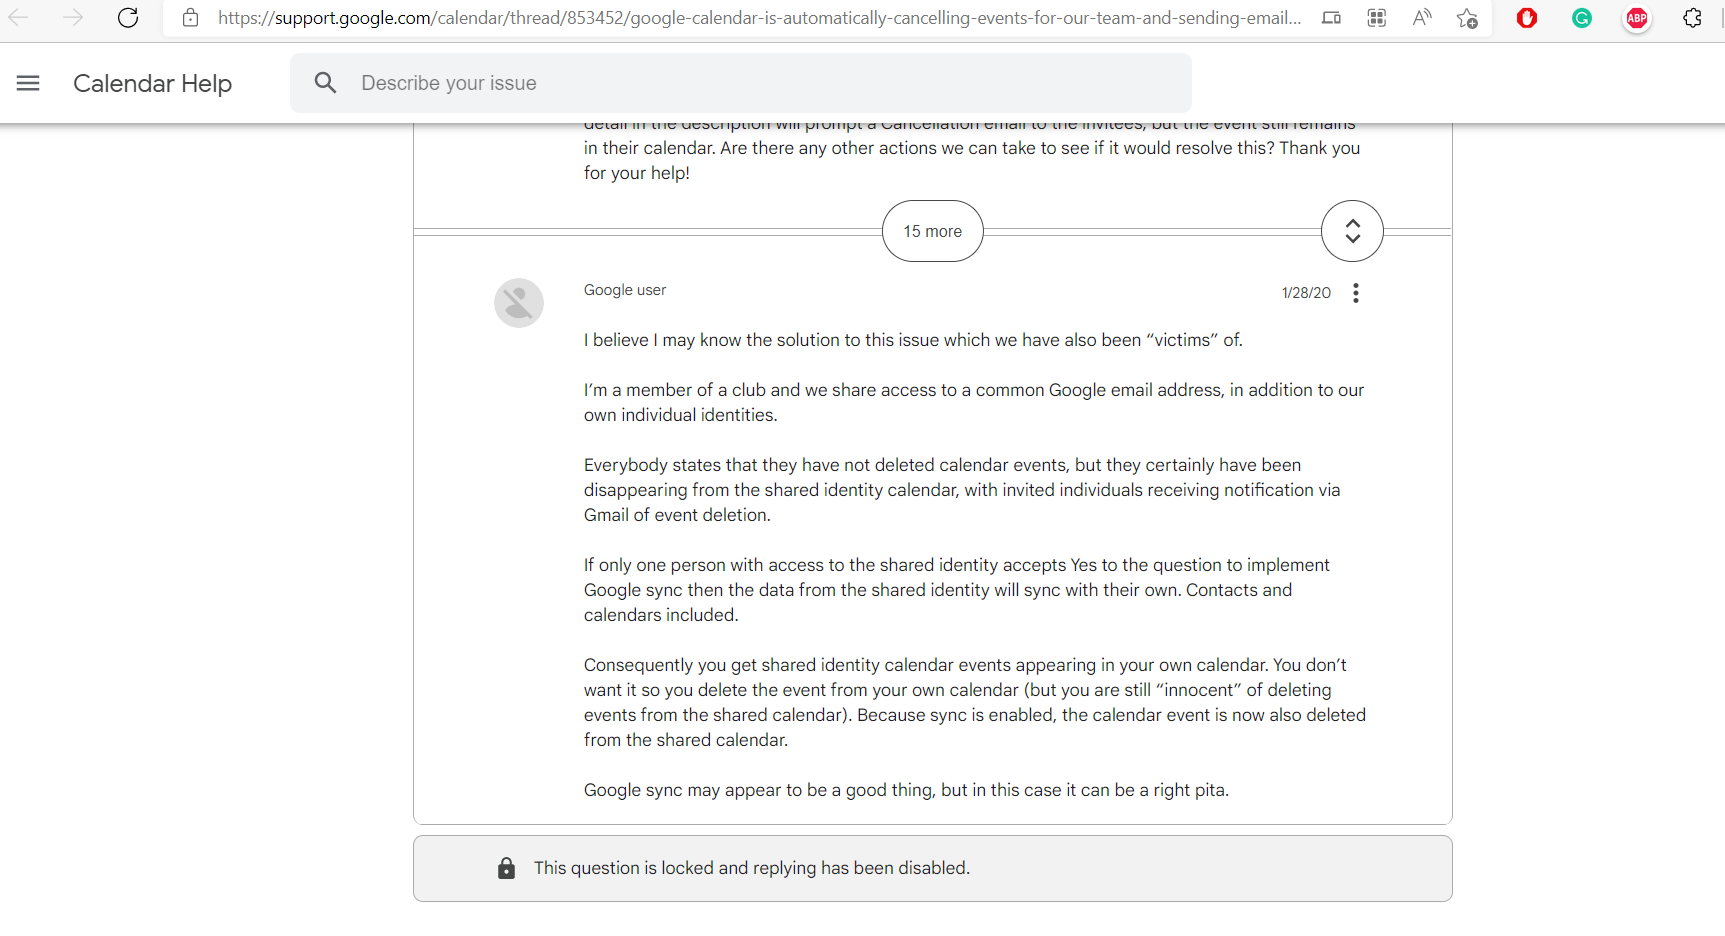Open the Grammarly extension icon
This screenshot has width=1725, height=936.
coord(1582,18)
